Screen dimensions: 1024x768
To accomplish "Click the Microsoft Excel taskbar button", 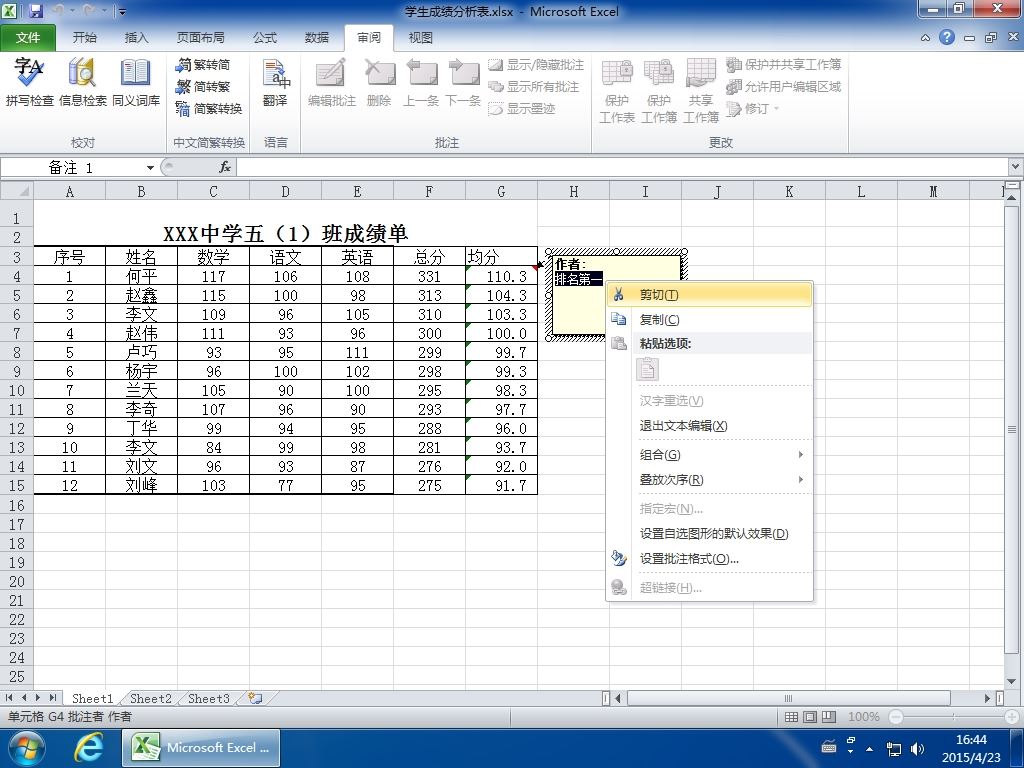I will point(201,748).
